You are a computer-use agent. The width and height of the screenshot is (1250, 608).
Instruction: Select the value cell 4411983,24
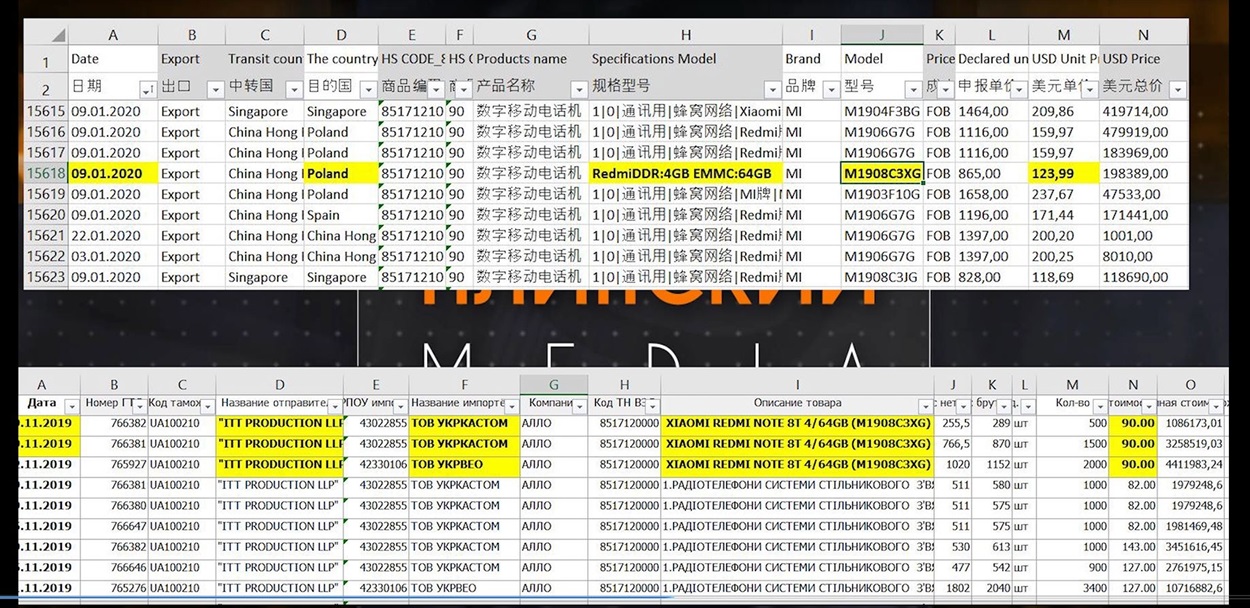pyautogui.click(x=1190, y=464)
